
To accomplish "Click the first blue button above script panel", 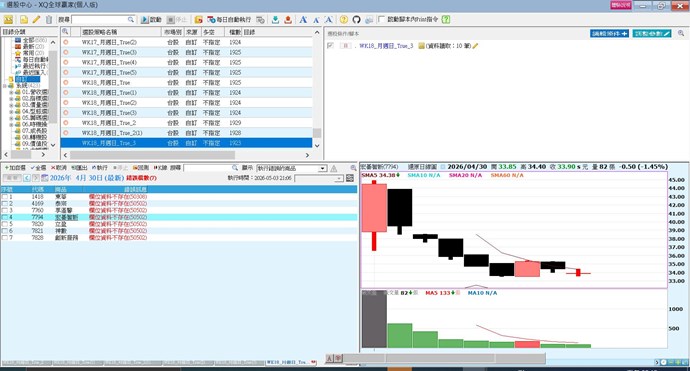I will (609, 33).
